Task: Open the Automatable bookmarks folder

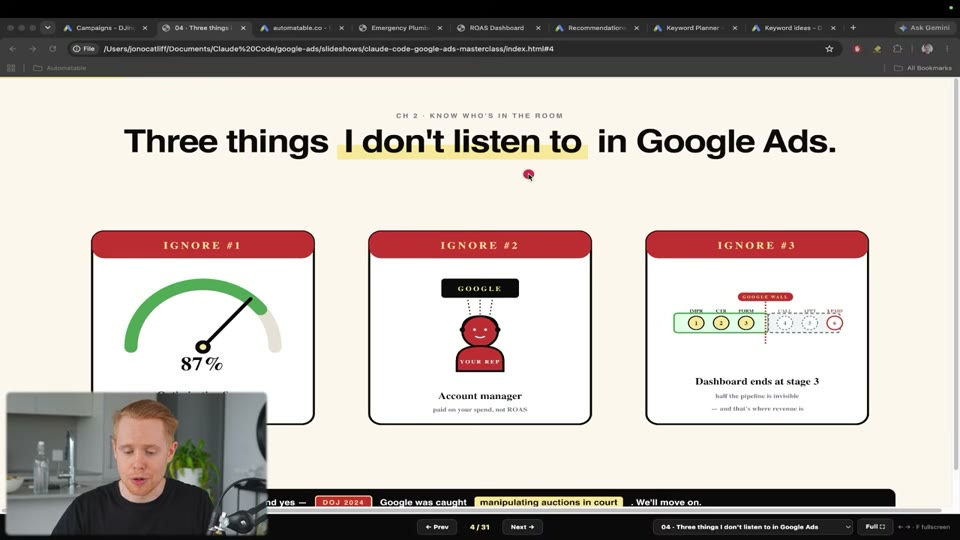Action: [x=59, y=68]
